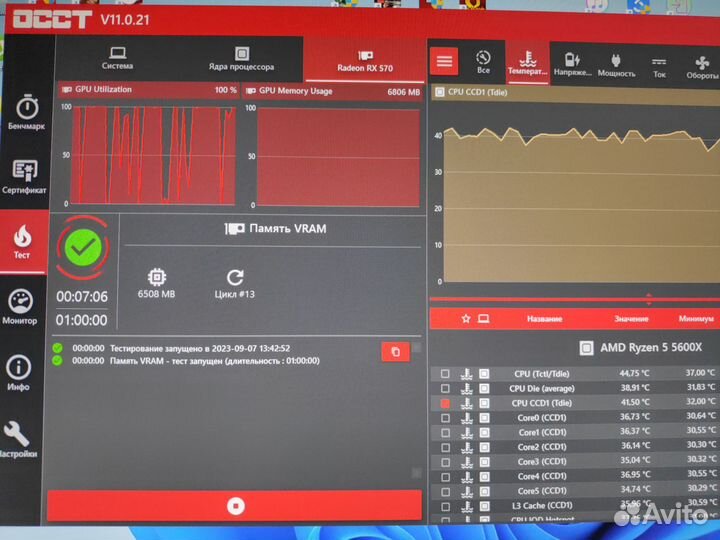Select the Radeon RX 570 tab
This screenshot has width=720, height=540.
[365, 61]
